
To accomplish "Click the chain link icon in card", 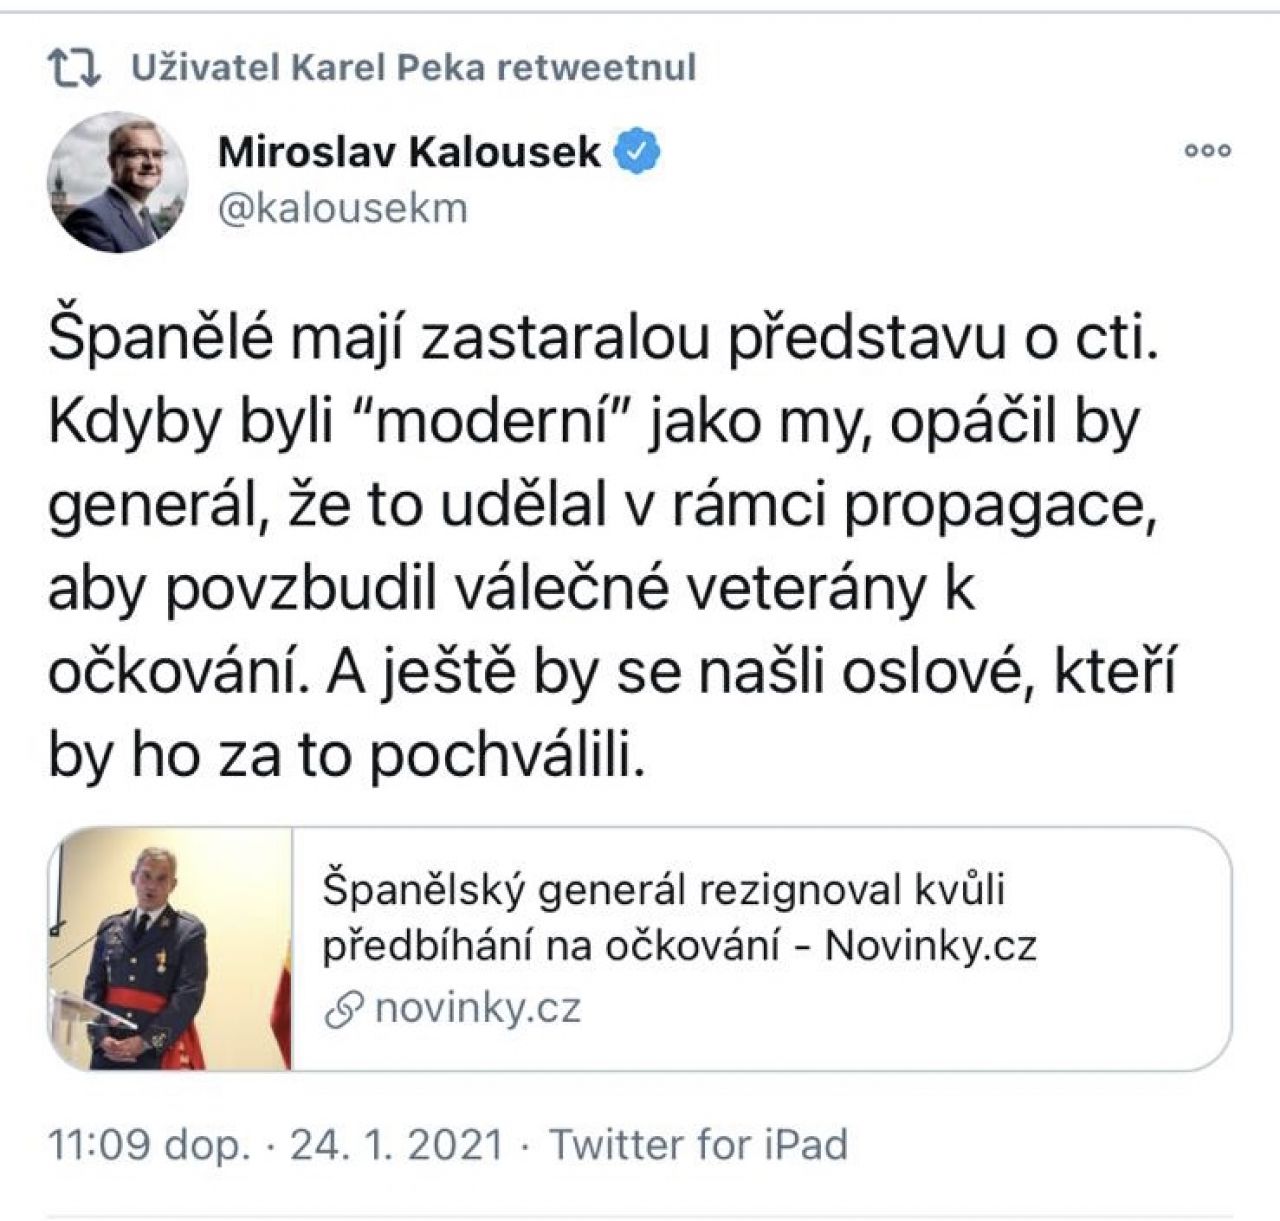I will tap(345, 1010).
